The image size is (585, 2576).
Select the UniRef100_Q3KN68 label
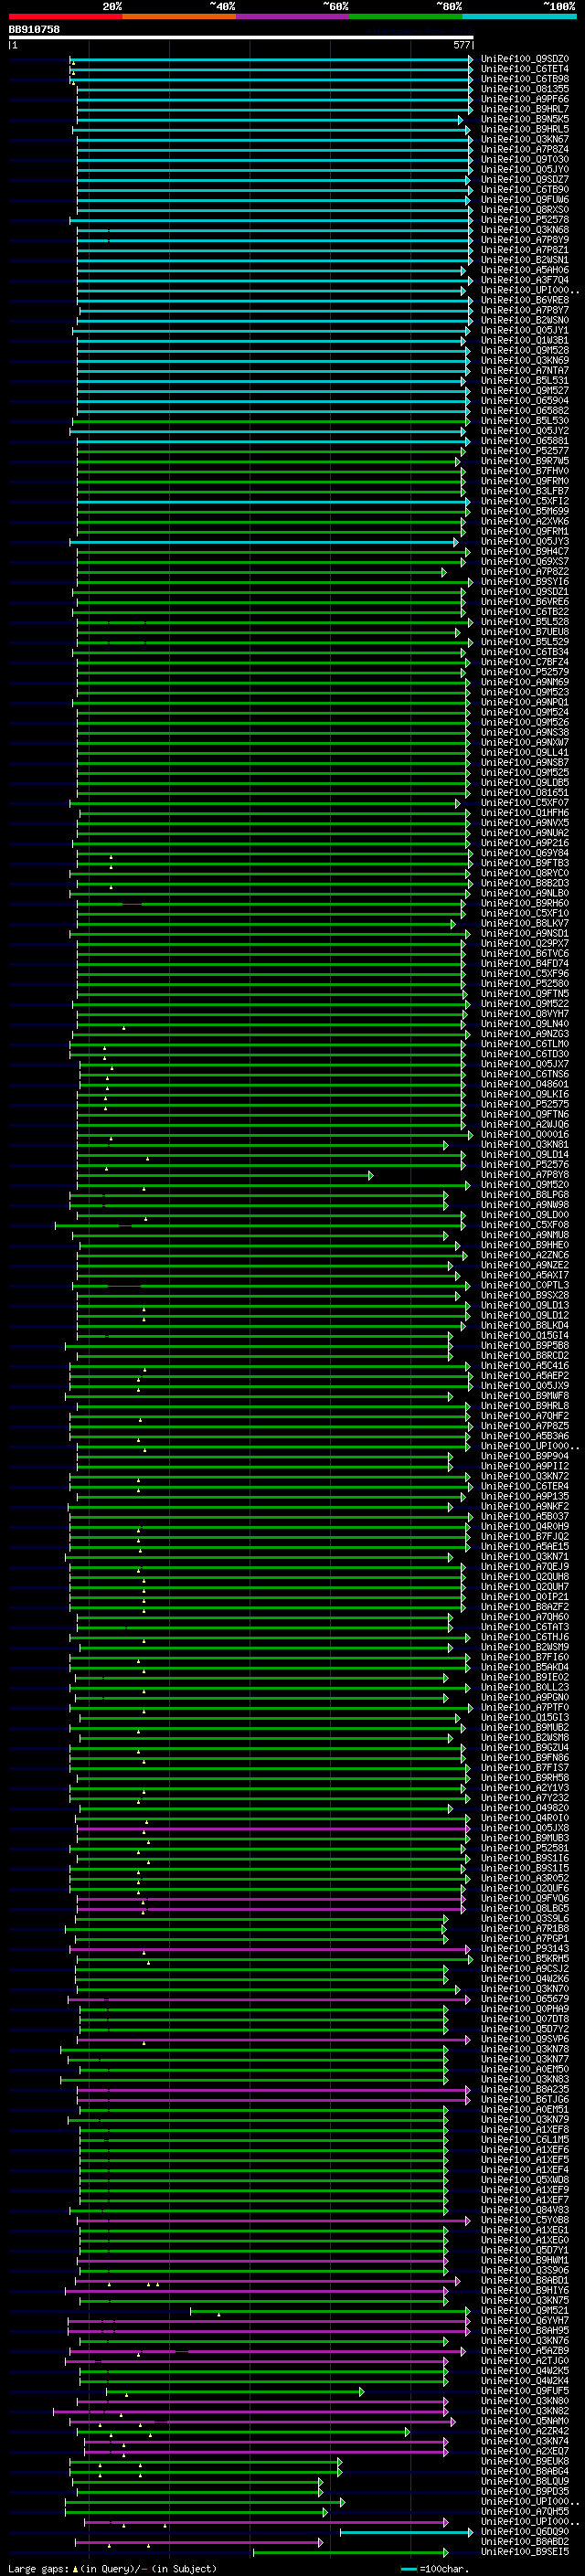click(525, 230)
